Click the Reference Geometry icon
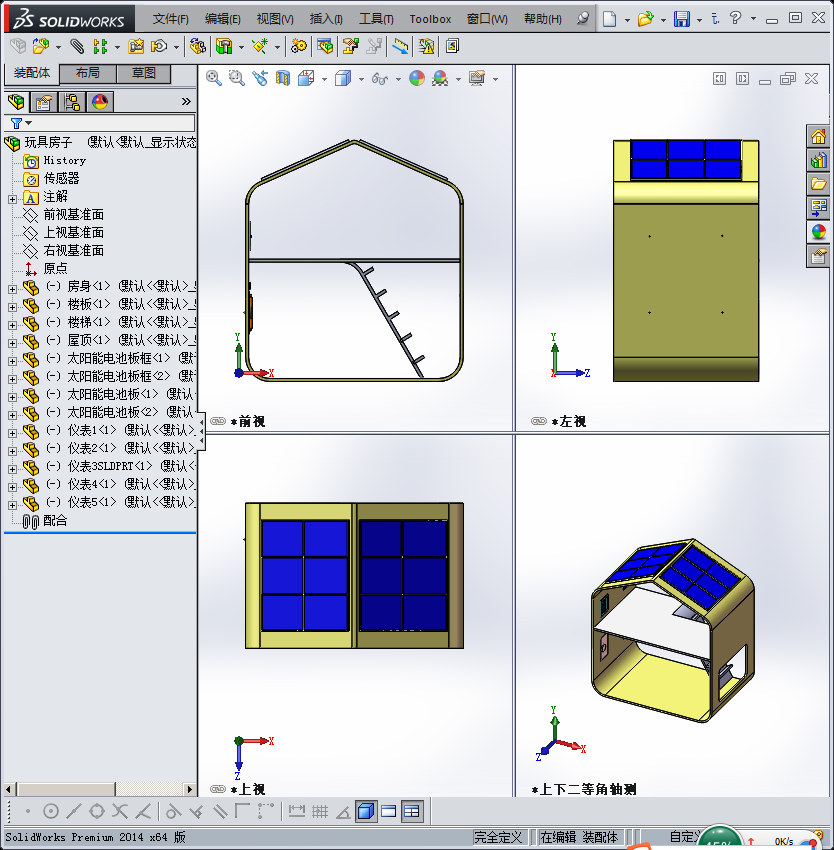This screenshot has height=850, width=834. tap(260, 47)
